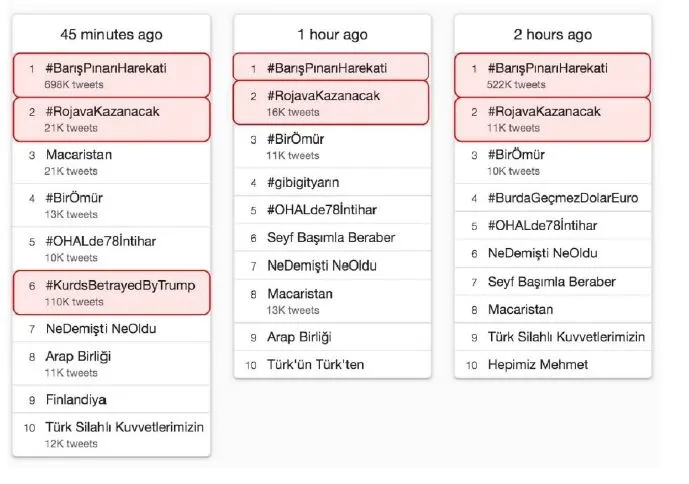Select Hepimiz Mehmet trend

tap(553, 364)
